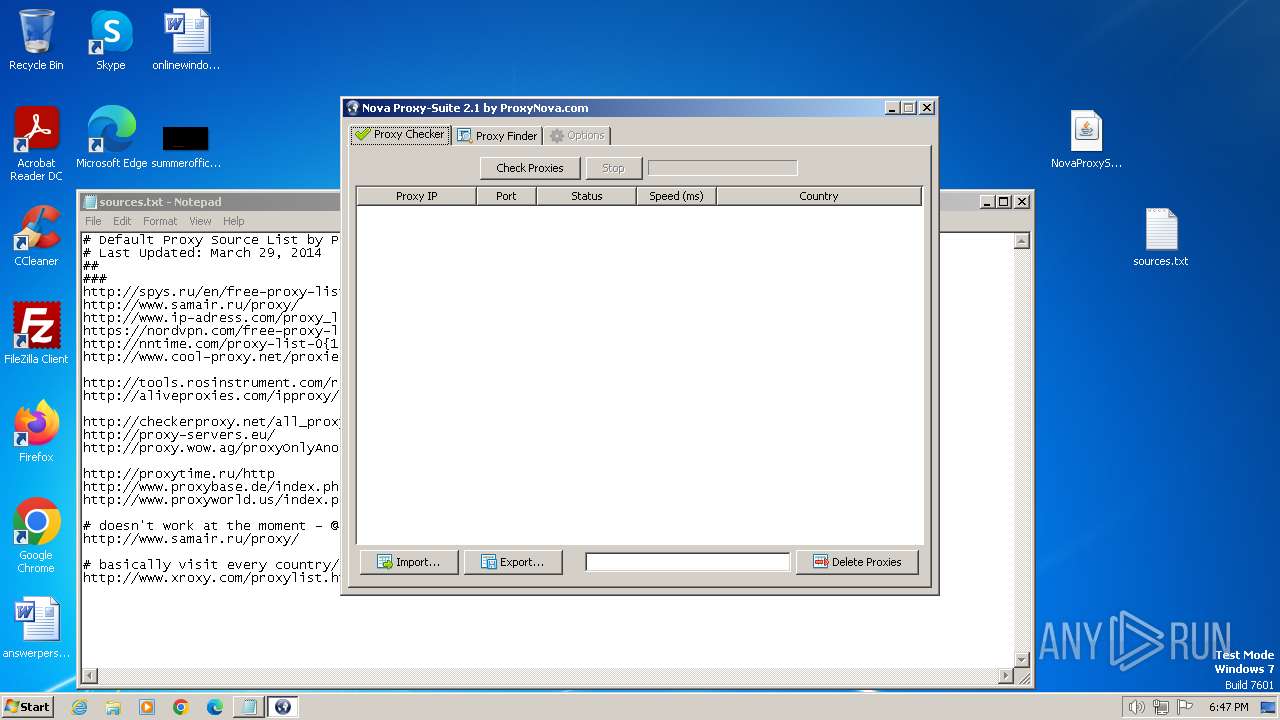Open the Help menu in Notepad

(x=233, y=221)
